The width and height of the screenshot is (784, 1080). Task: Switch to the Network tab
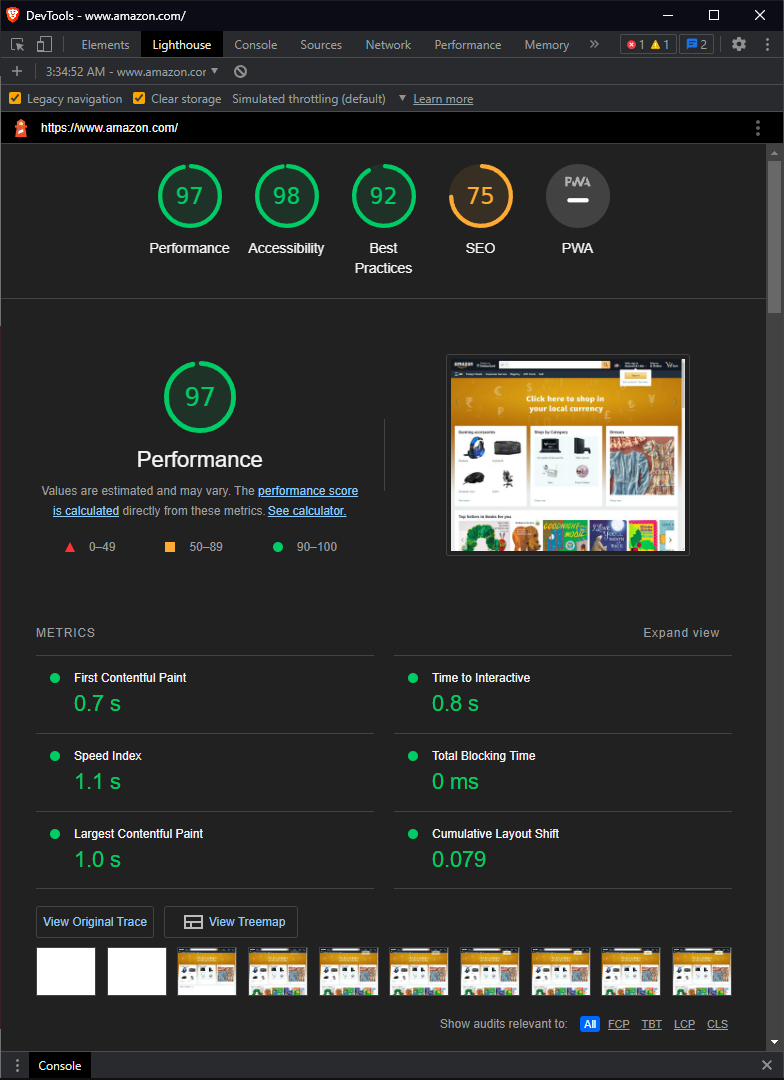pyautogui.click(x=388, y=45)
